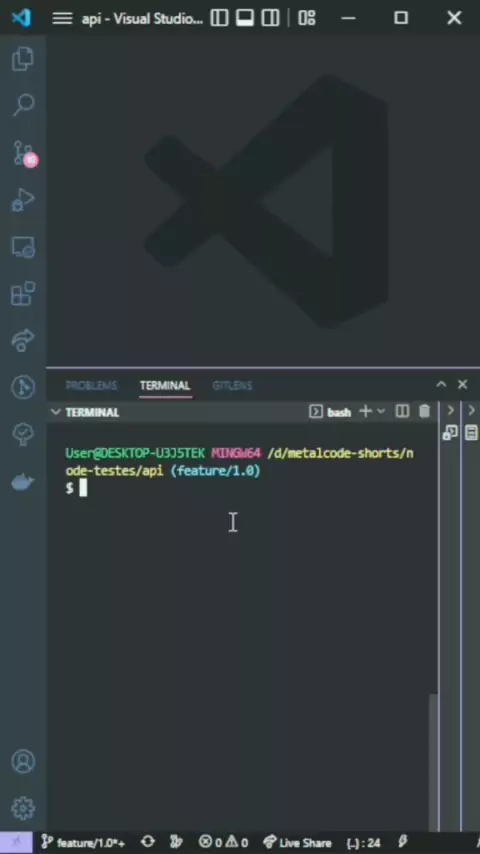Close the bottom panel

463,385
